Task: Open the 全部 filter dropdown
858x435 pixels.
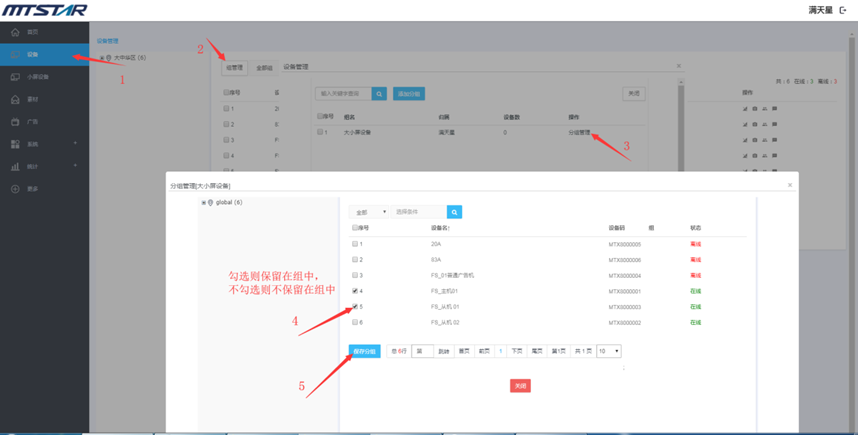Action: [369, 212]
